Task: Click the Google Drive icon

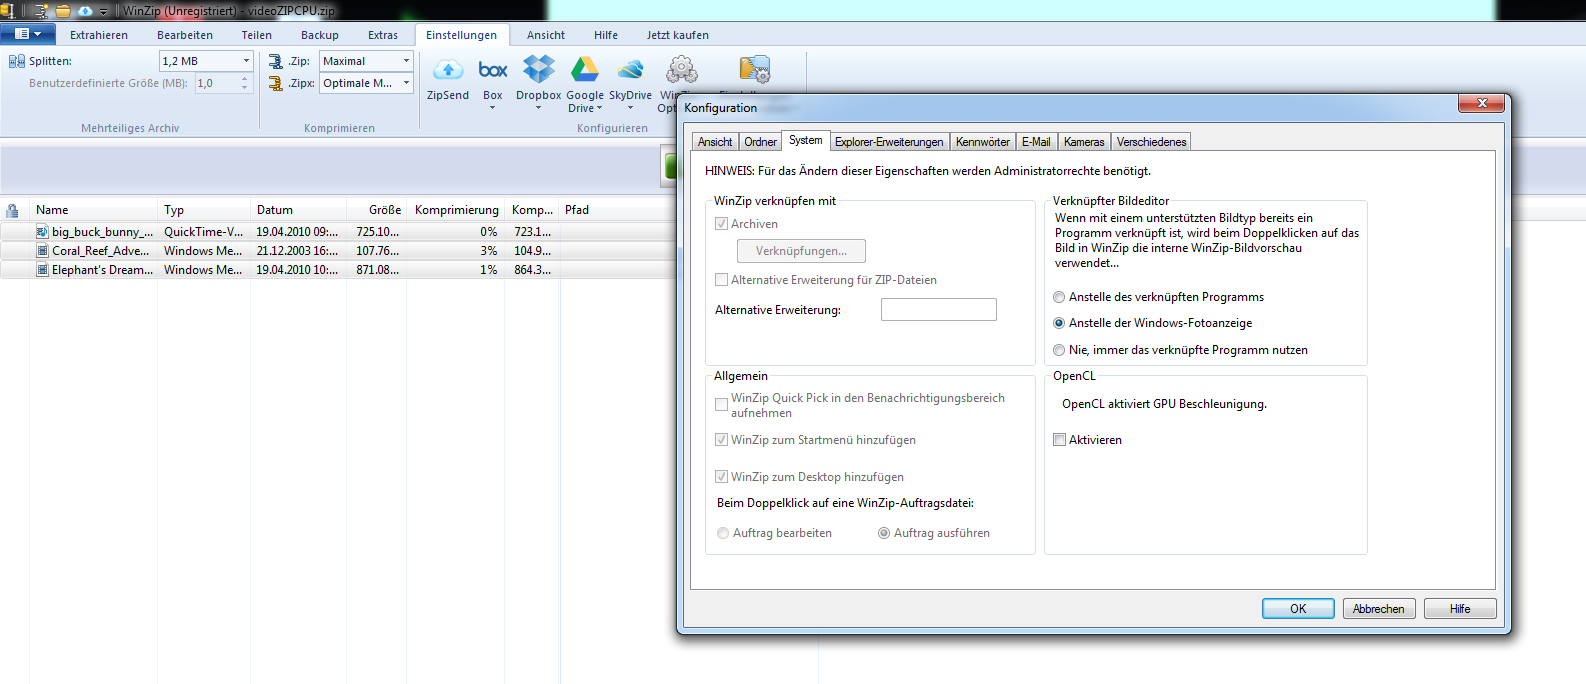Action: click(585, 69)
